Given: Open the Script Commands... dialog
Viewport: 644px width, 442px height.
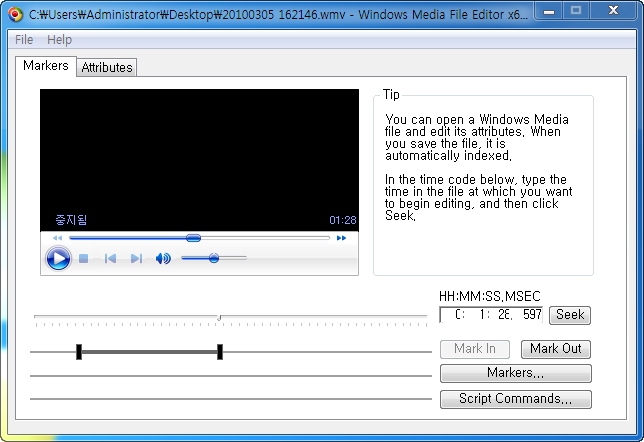Looking at the screenshot, I should pyautogui.click(x=515, y=399).
